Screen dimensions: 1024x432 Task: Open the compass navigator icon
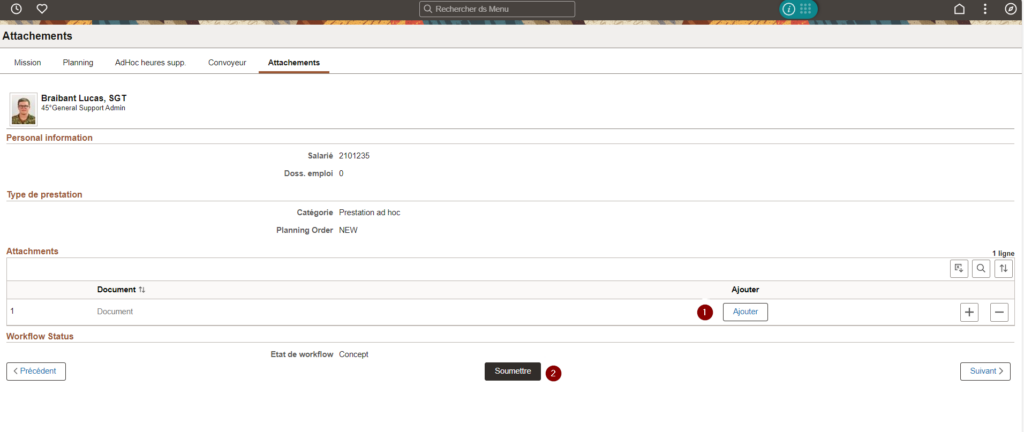point(1010,9)
